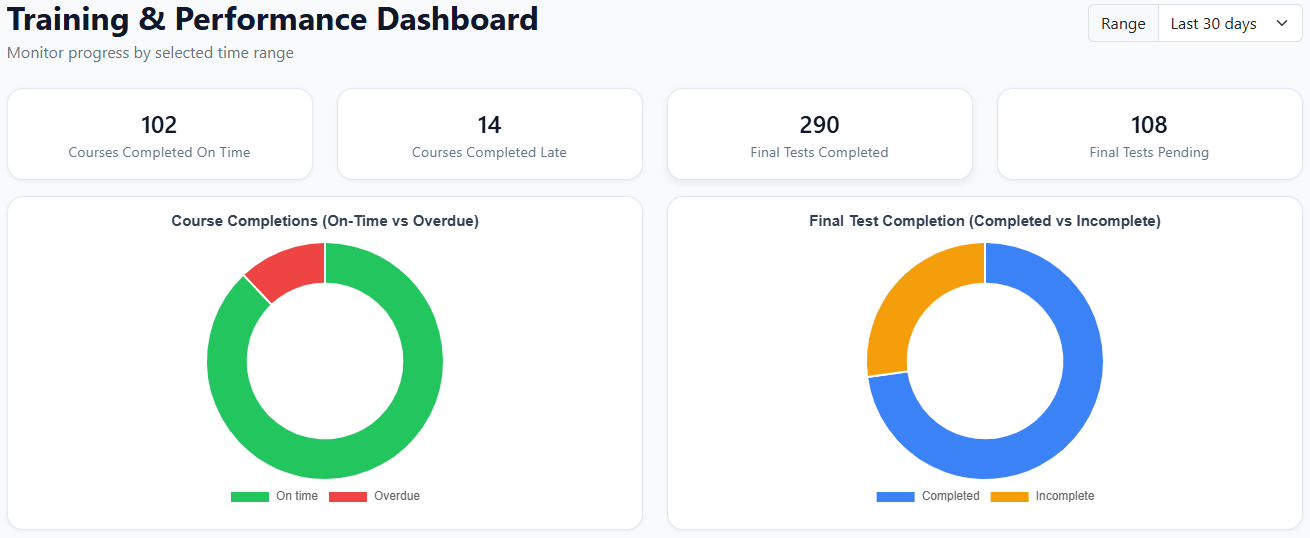Toggle the Incomplete legend text label
Viewport: 1310px width, 538px height.
1065,496
